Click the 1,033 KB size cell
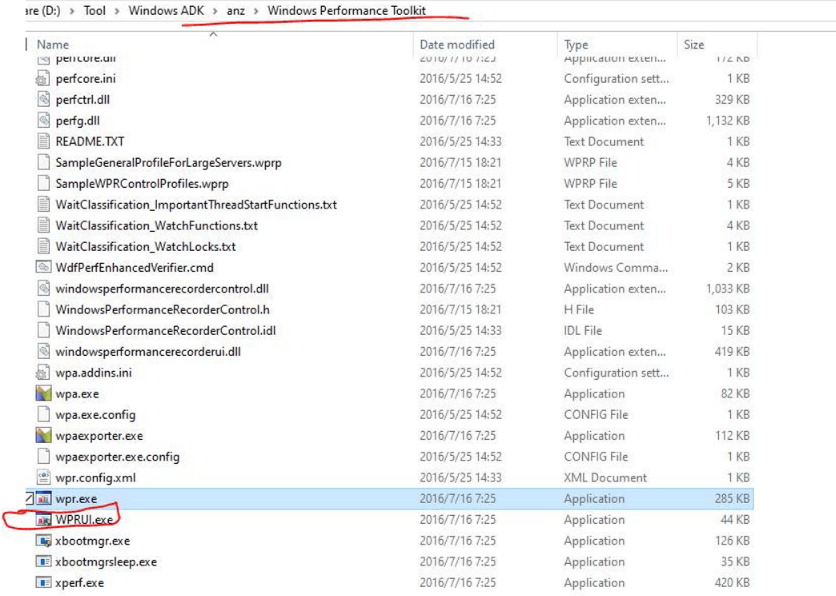836x596 pixels. click(x=728, y=289)
